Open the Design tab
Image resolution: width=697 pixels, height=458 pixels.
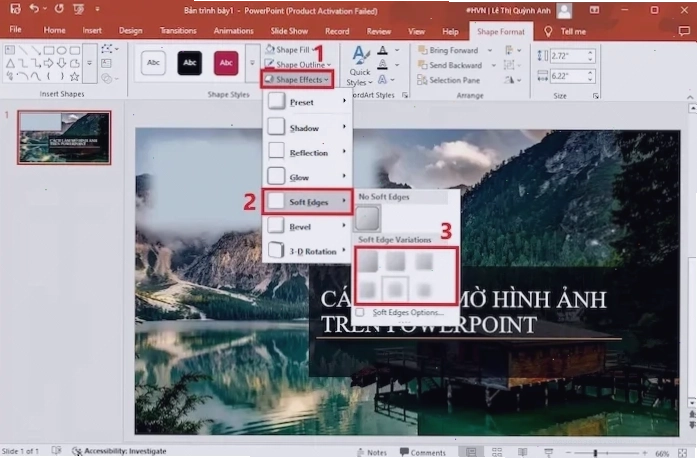tap(130, 31)
